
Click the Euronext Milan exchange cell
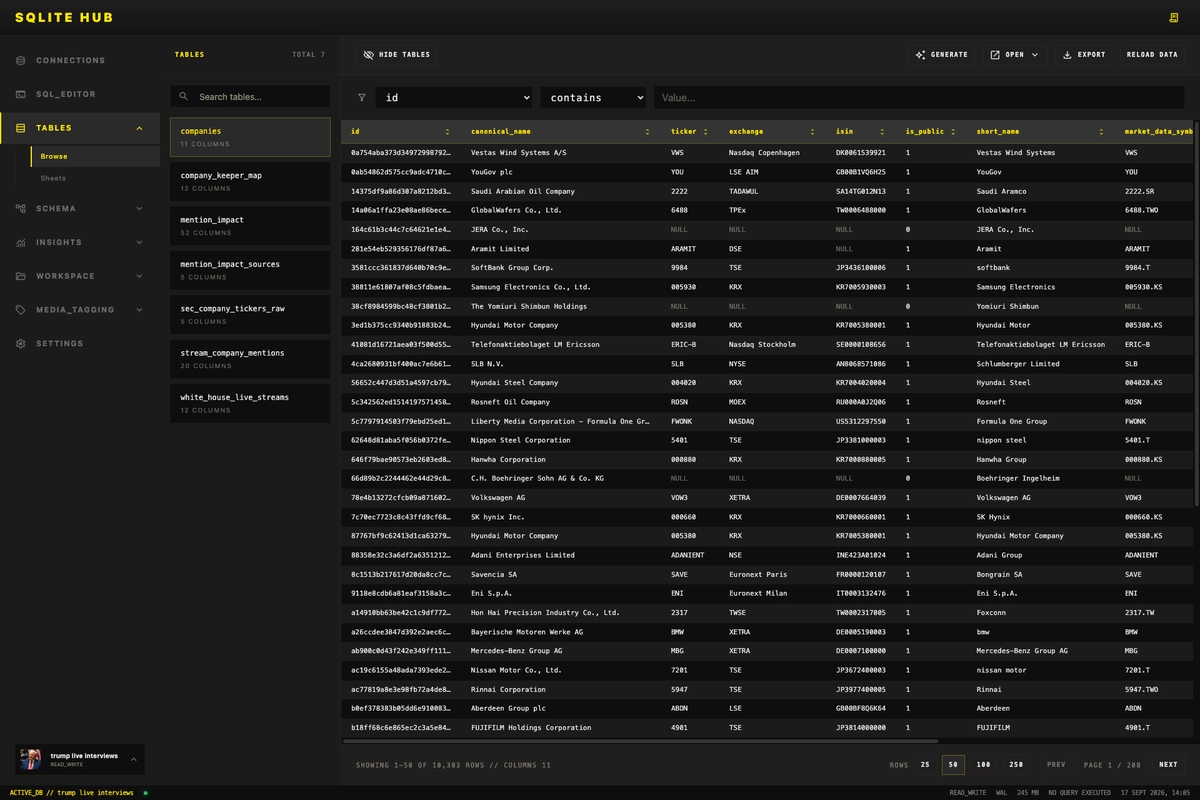(x=758, y=593)
